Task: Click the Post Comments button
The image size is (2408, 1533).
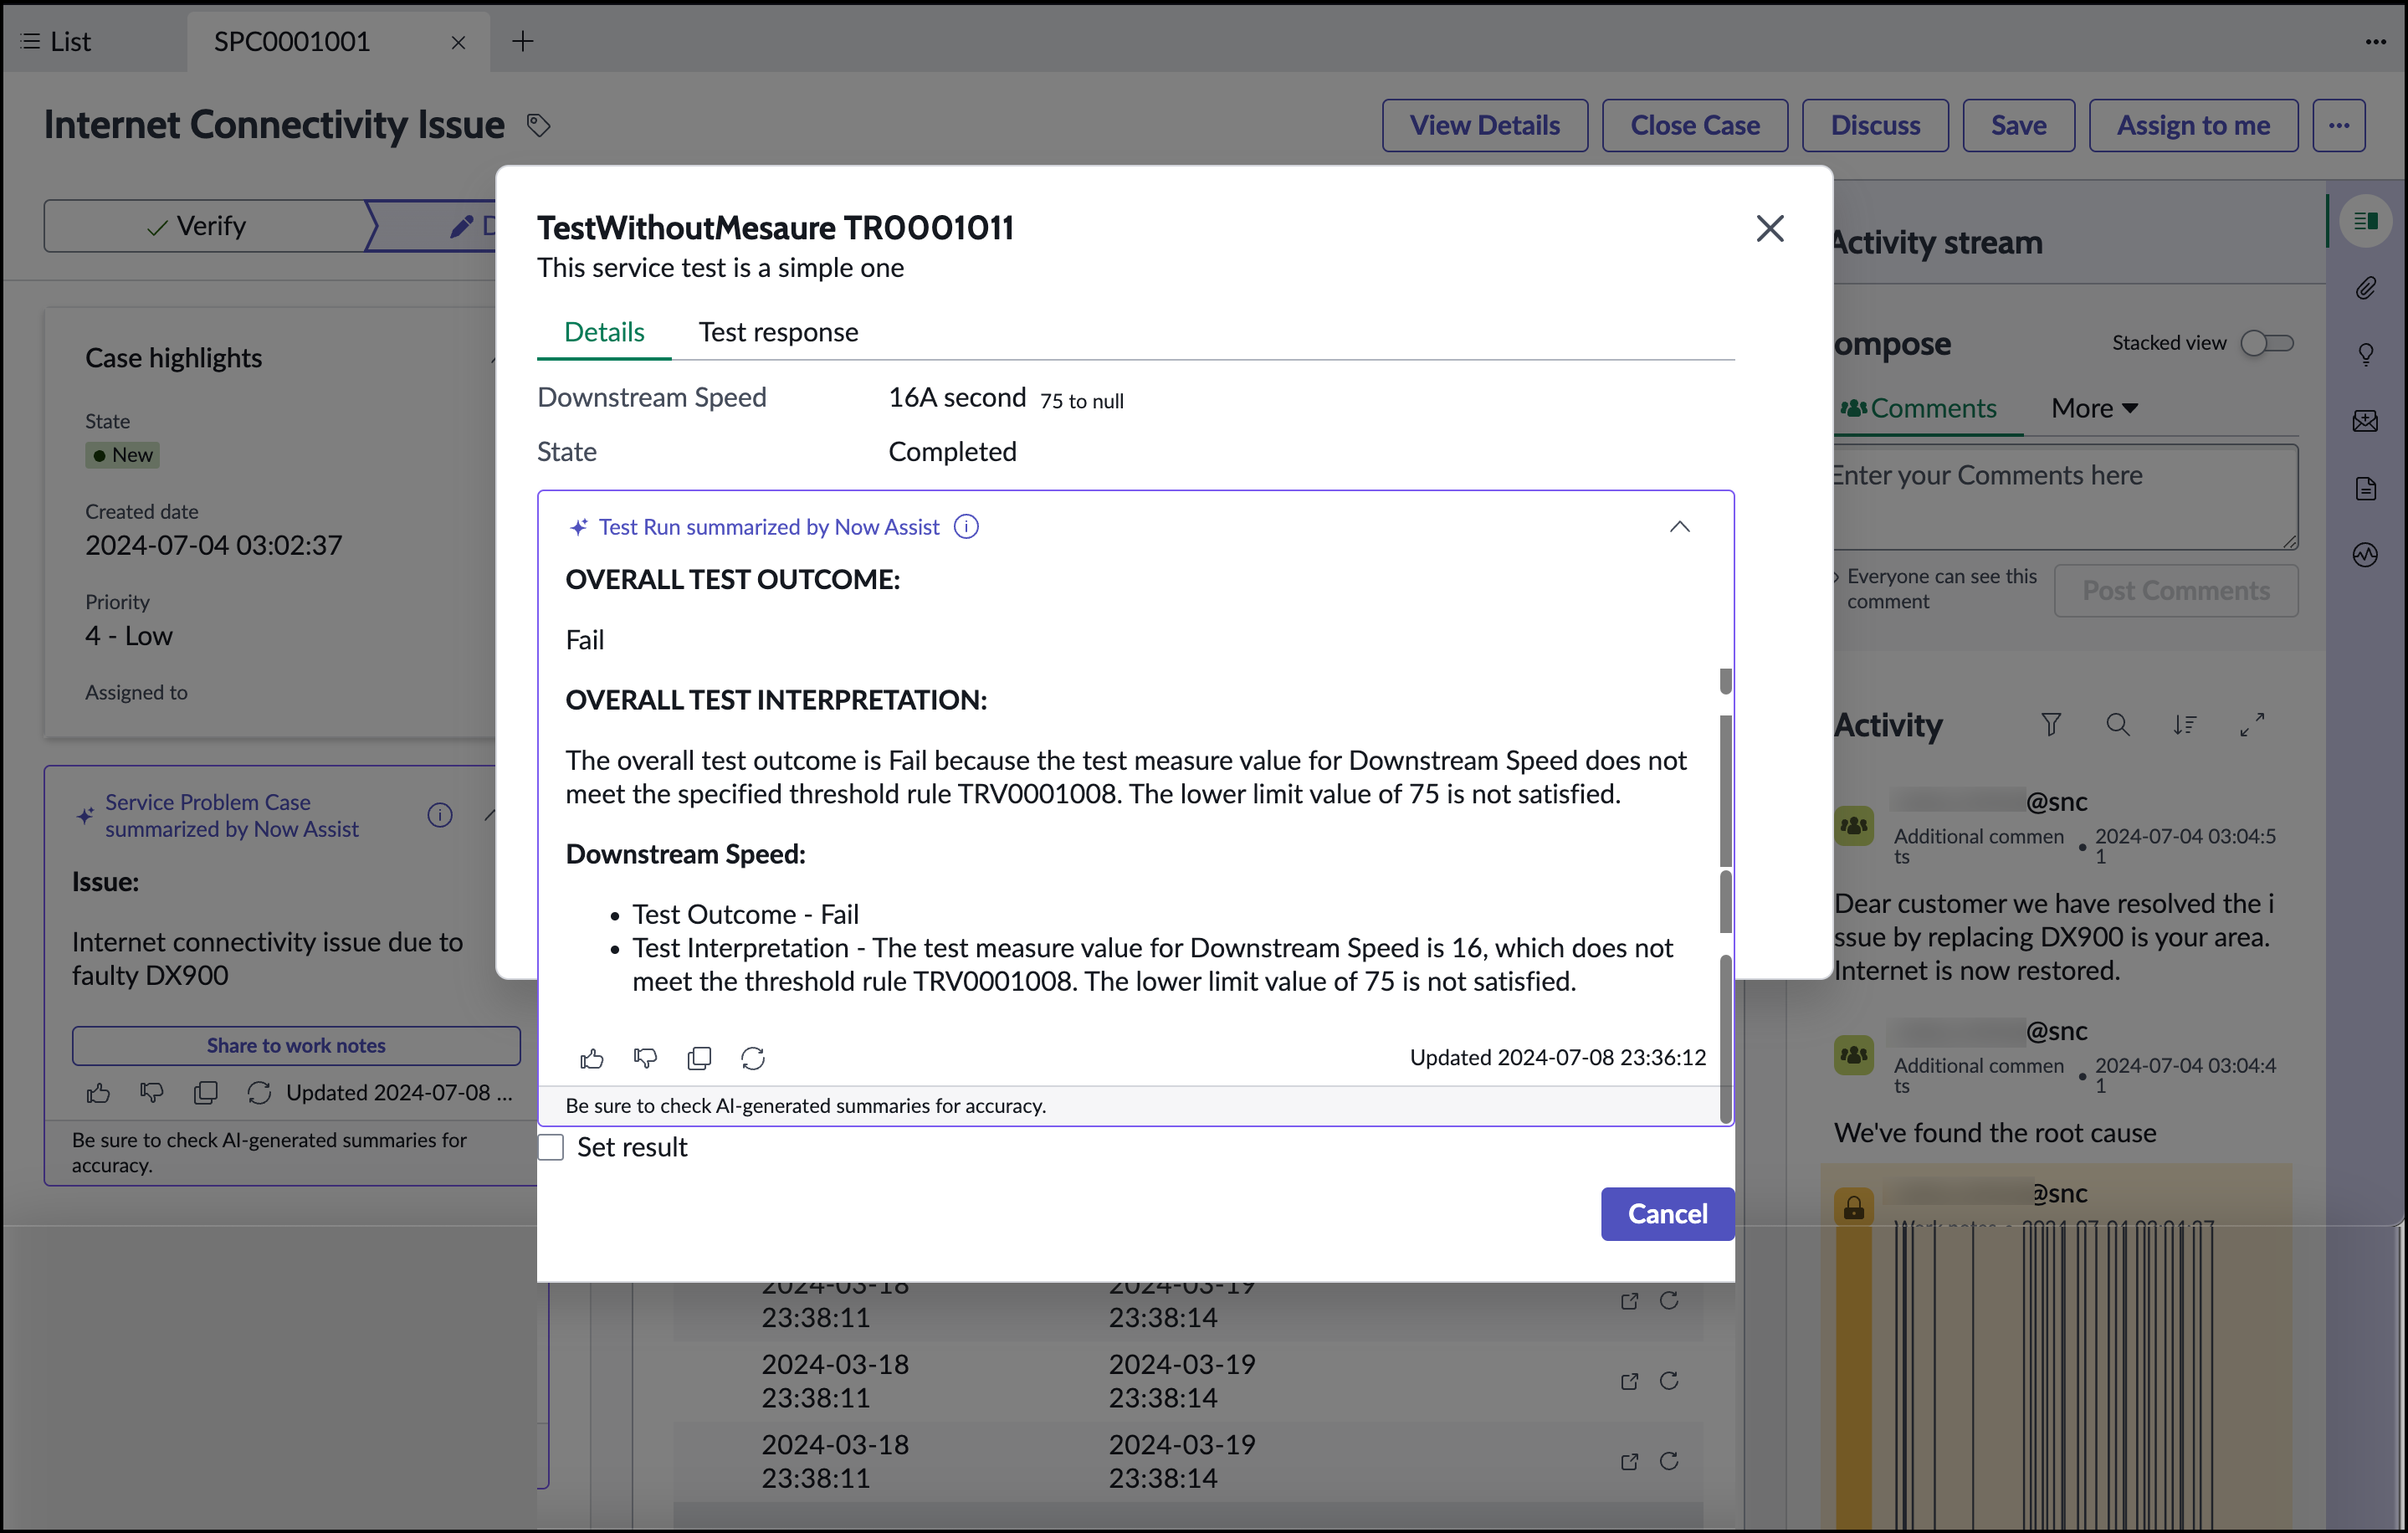Action: pyautogui.click(x=2176, y=591)
